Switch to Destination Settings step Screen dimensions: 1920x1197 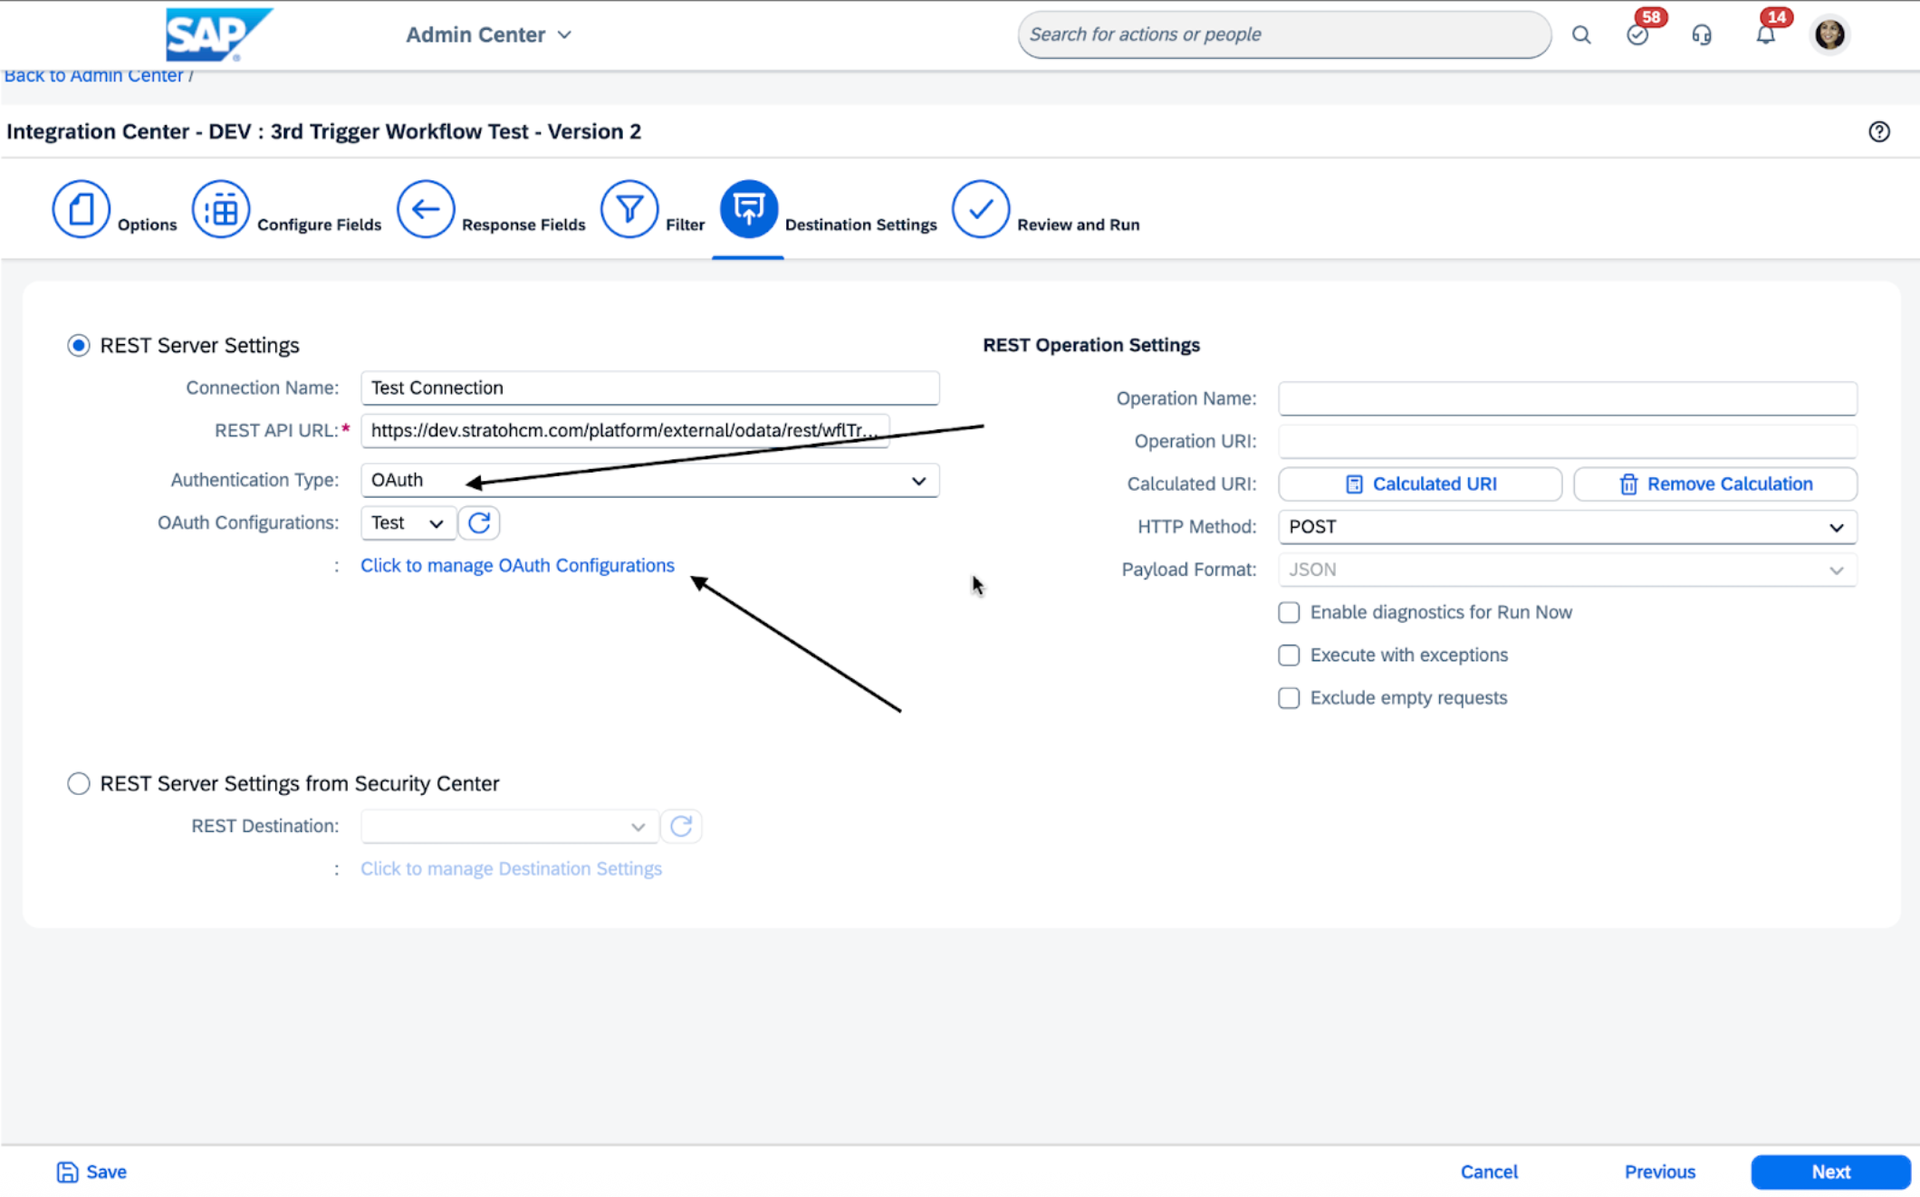748,209
